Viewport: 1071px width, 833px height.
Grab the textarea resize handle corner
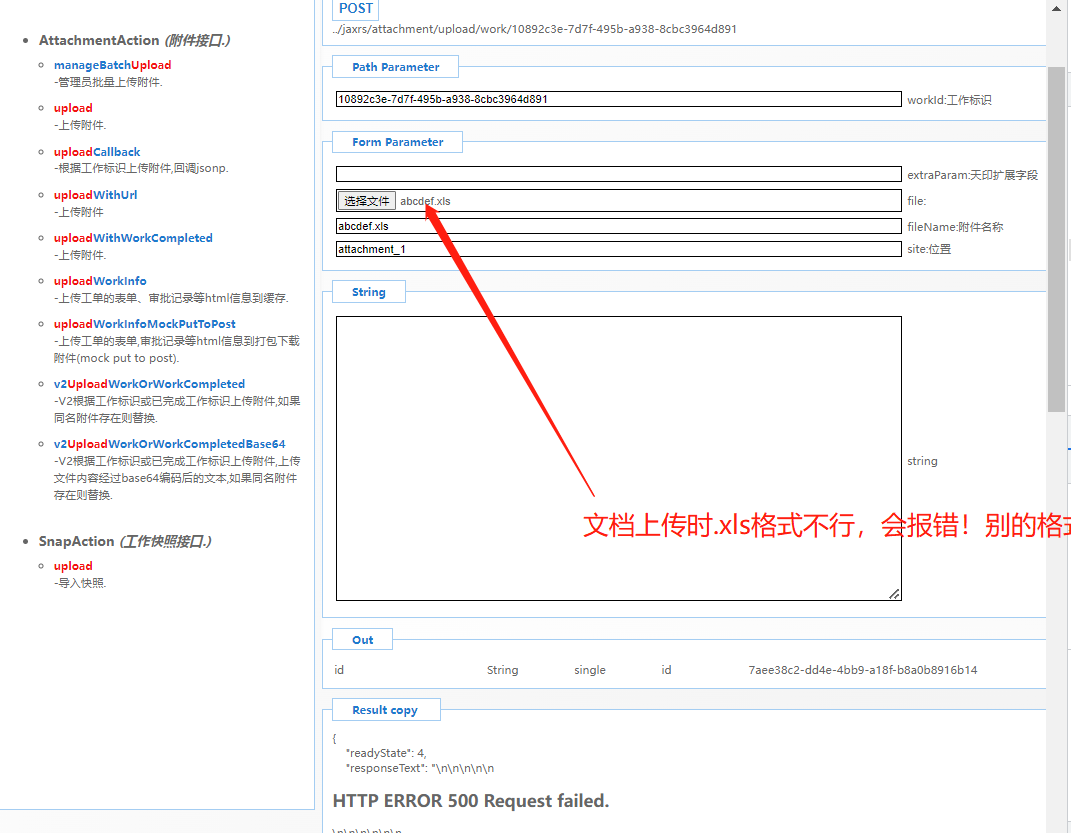tap(894, 594)
